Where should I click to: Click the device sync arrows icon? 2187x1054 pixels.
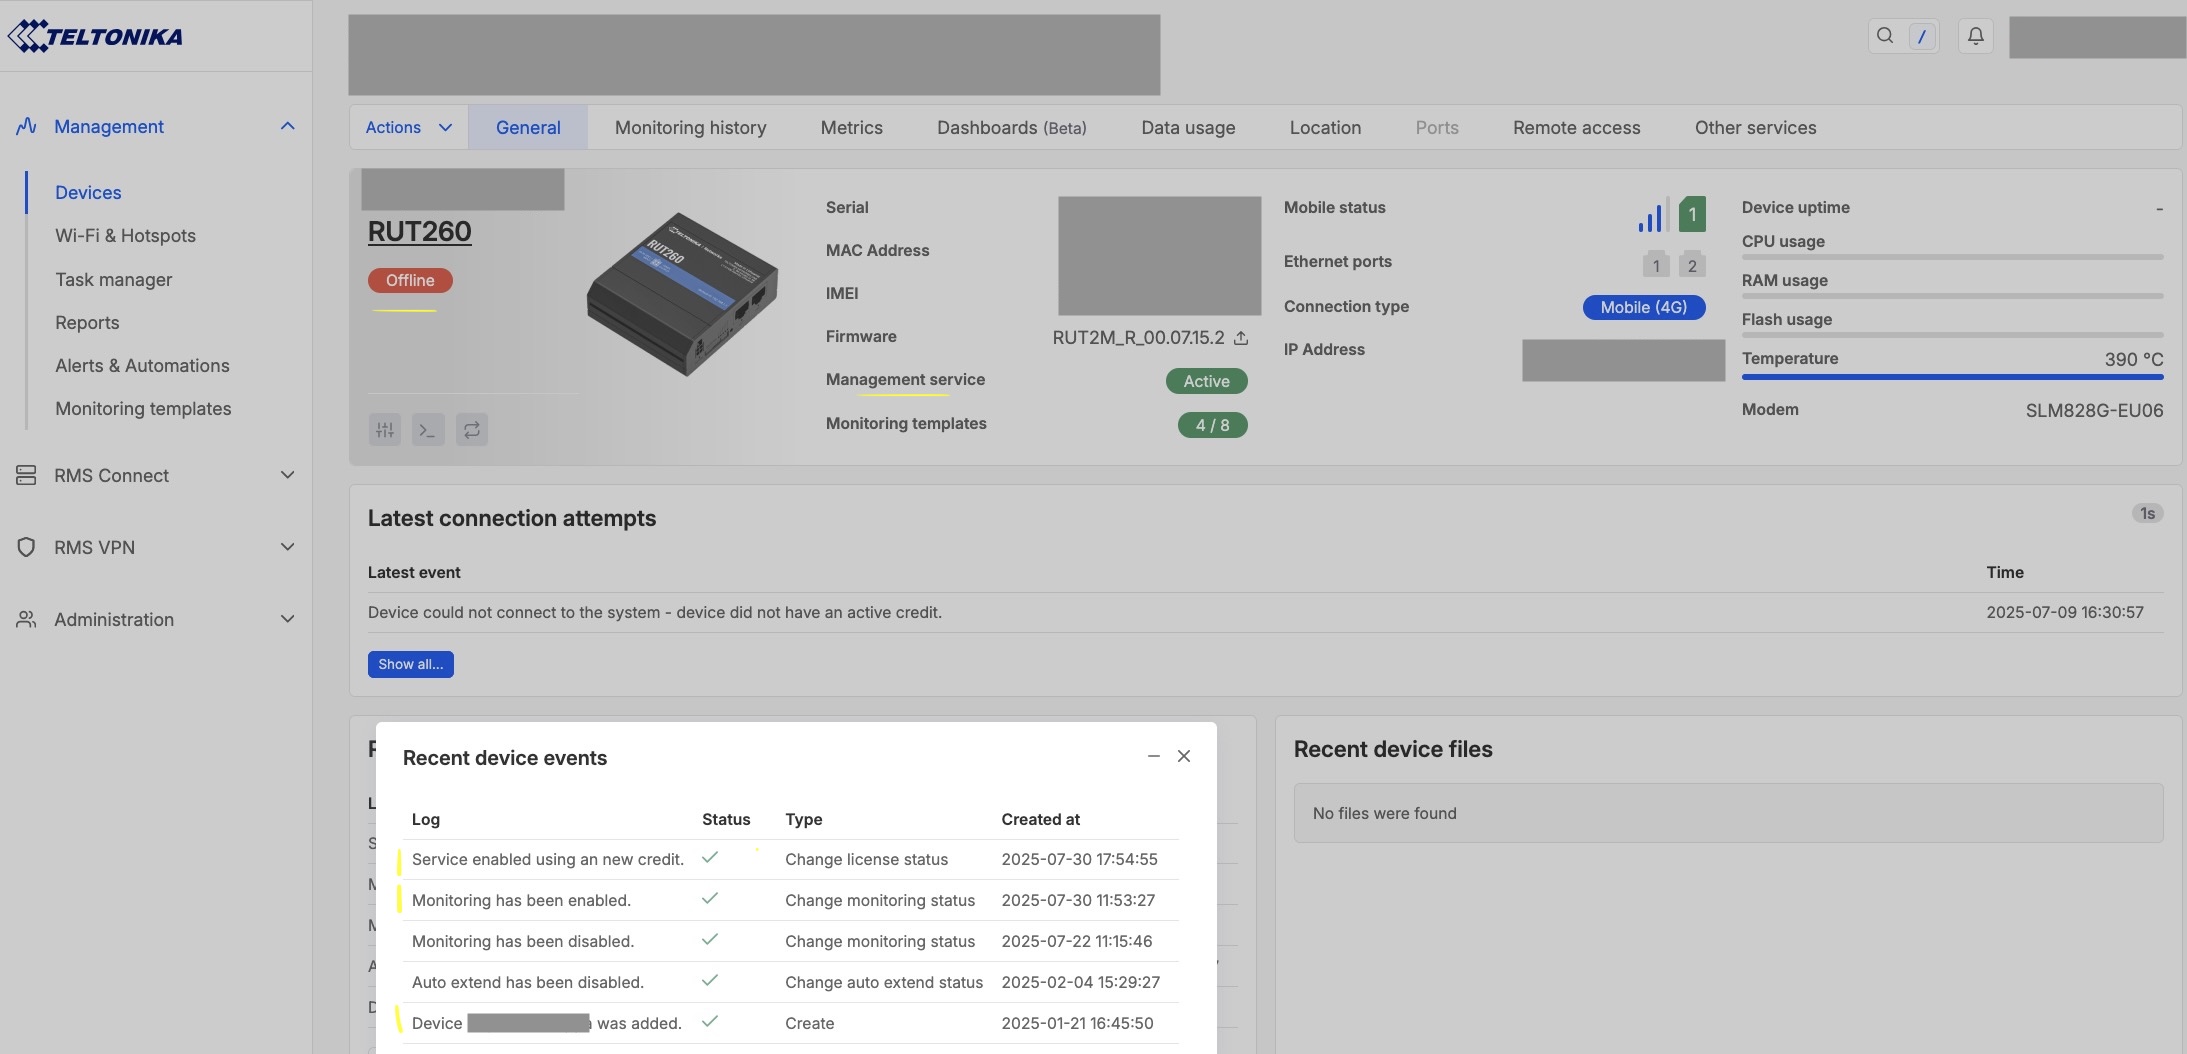[x=471, y=430]
